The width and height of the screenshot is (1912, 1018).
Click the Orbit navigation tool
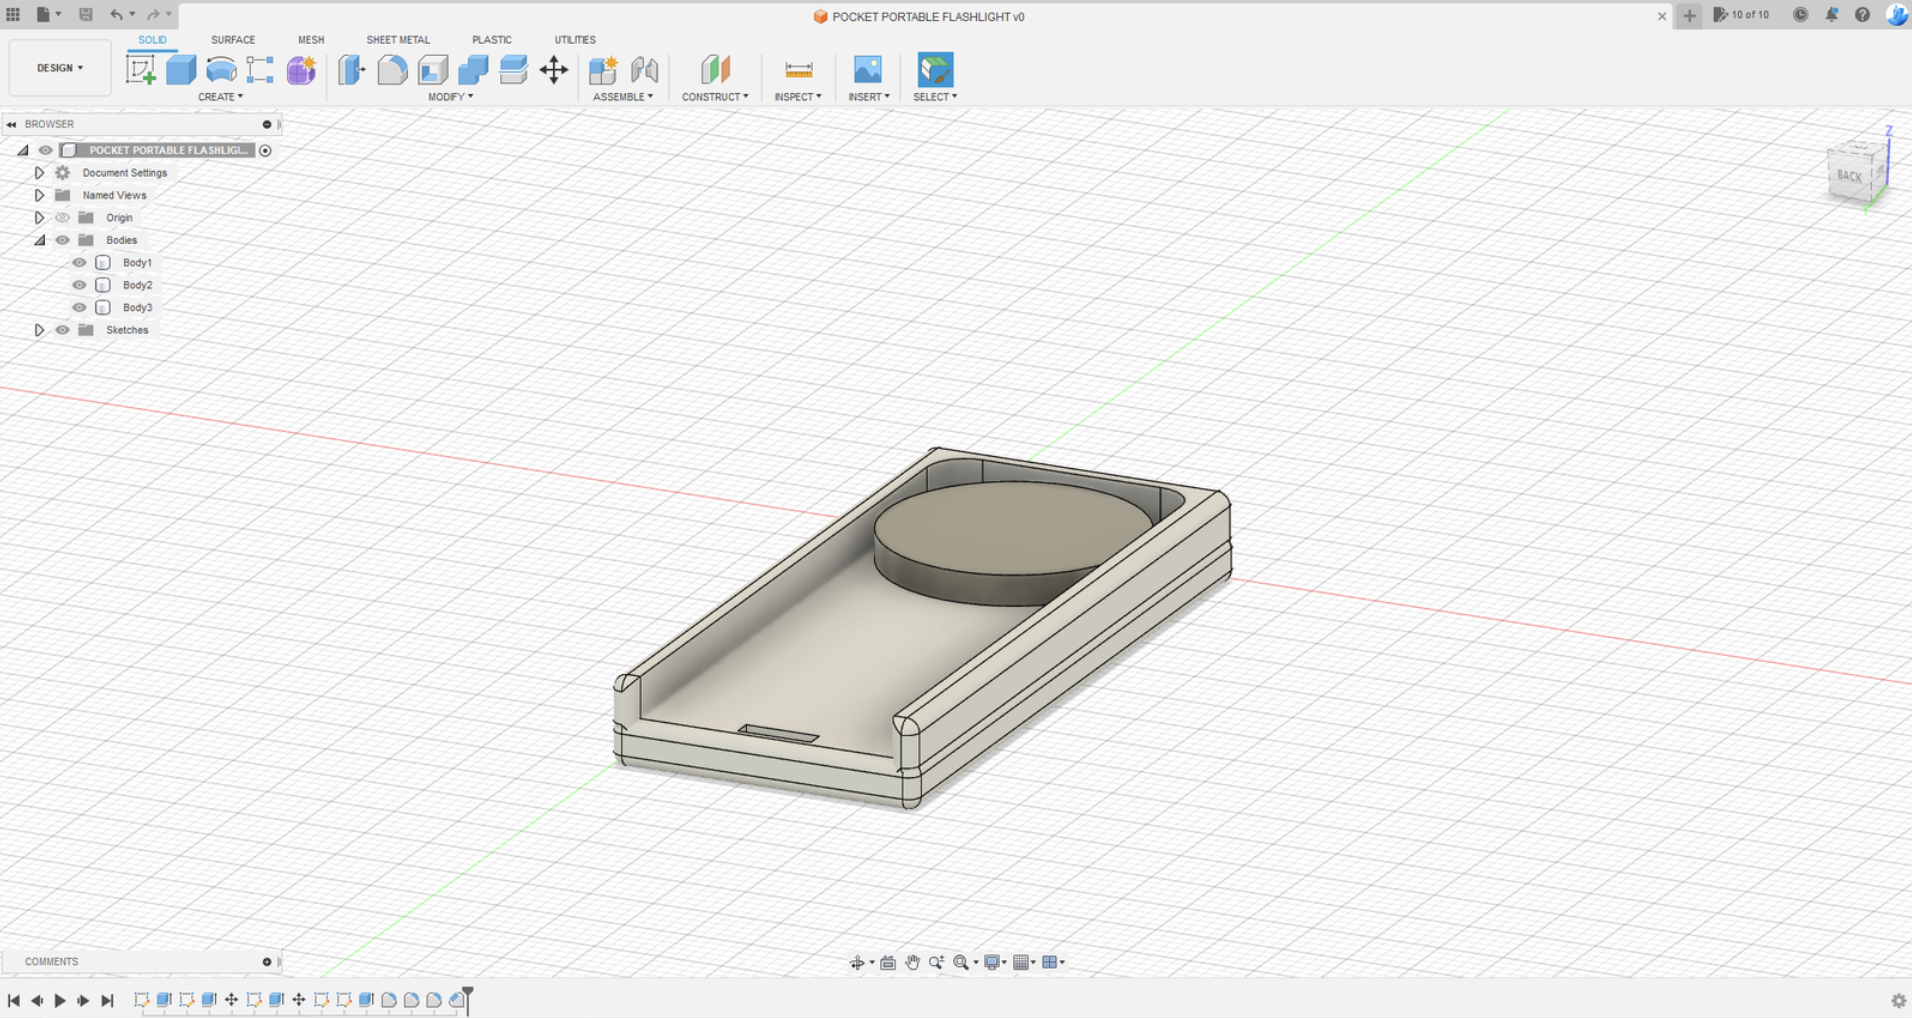[x=857, y=962]
